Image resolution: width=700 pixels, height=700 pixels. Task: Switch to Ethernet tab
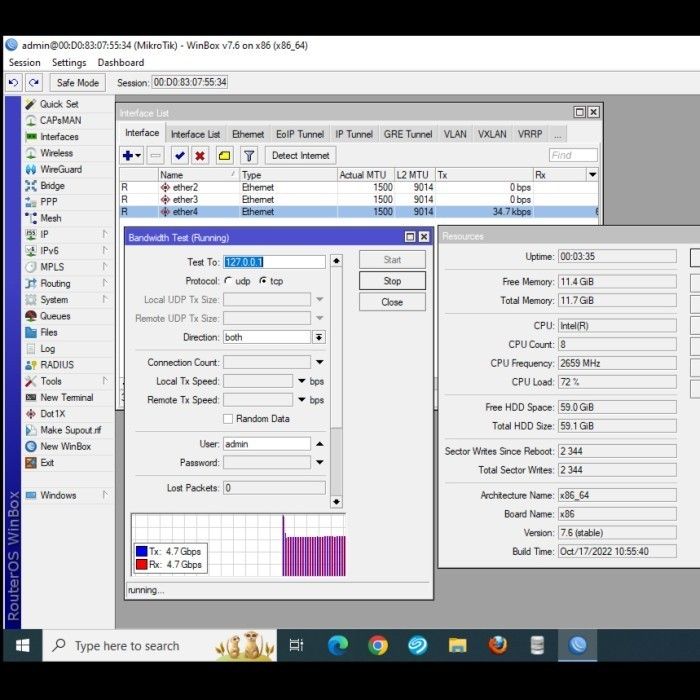pyautogui.click(x=248, y=134)
